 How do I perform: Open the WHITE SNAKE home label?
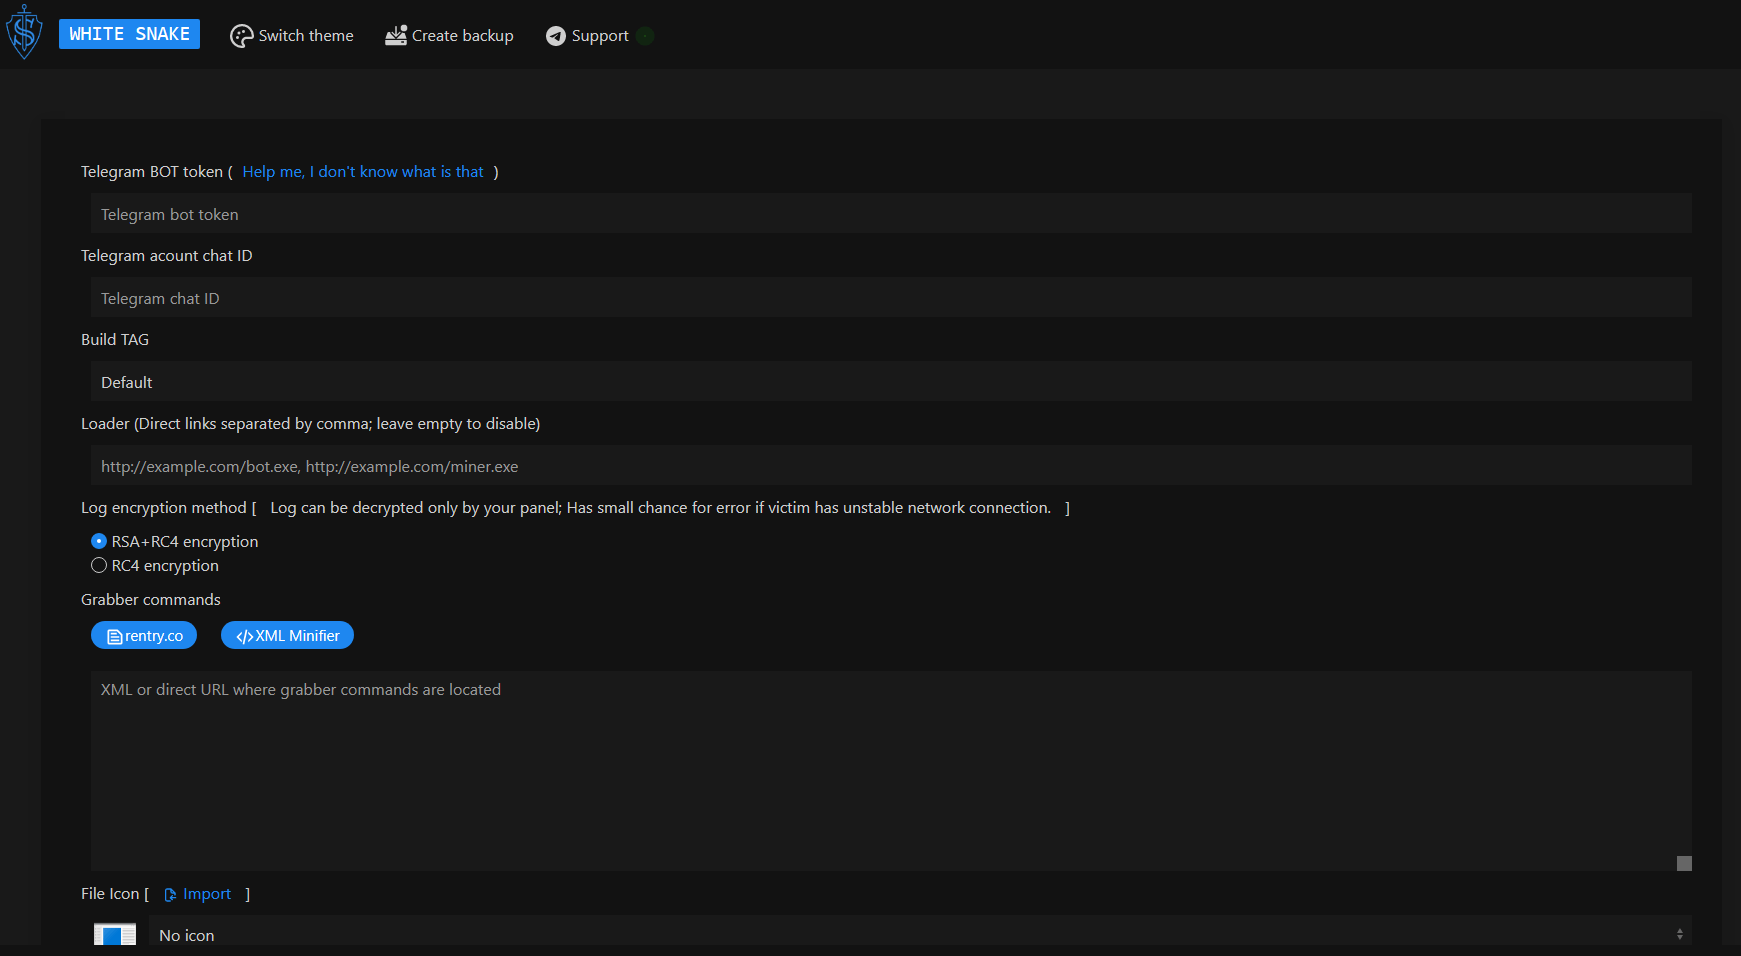point(129,34)
